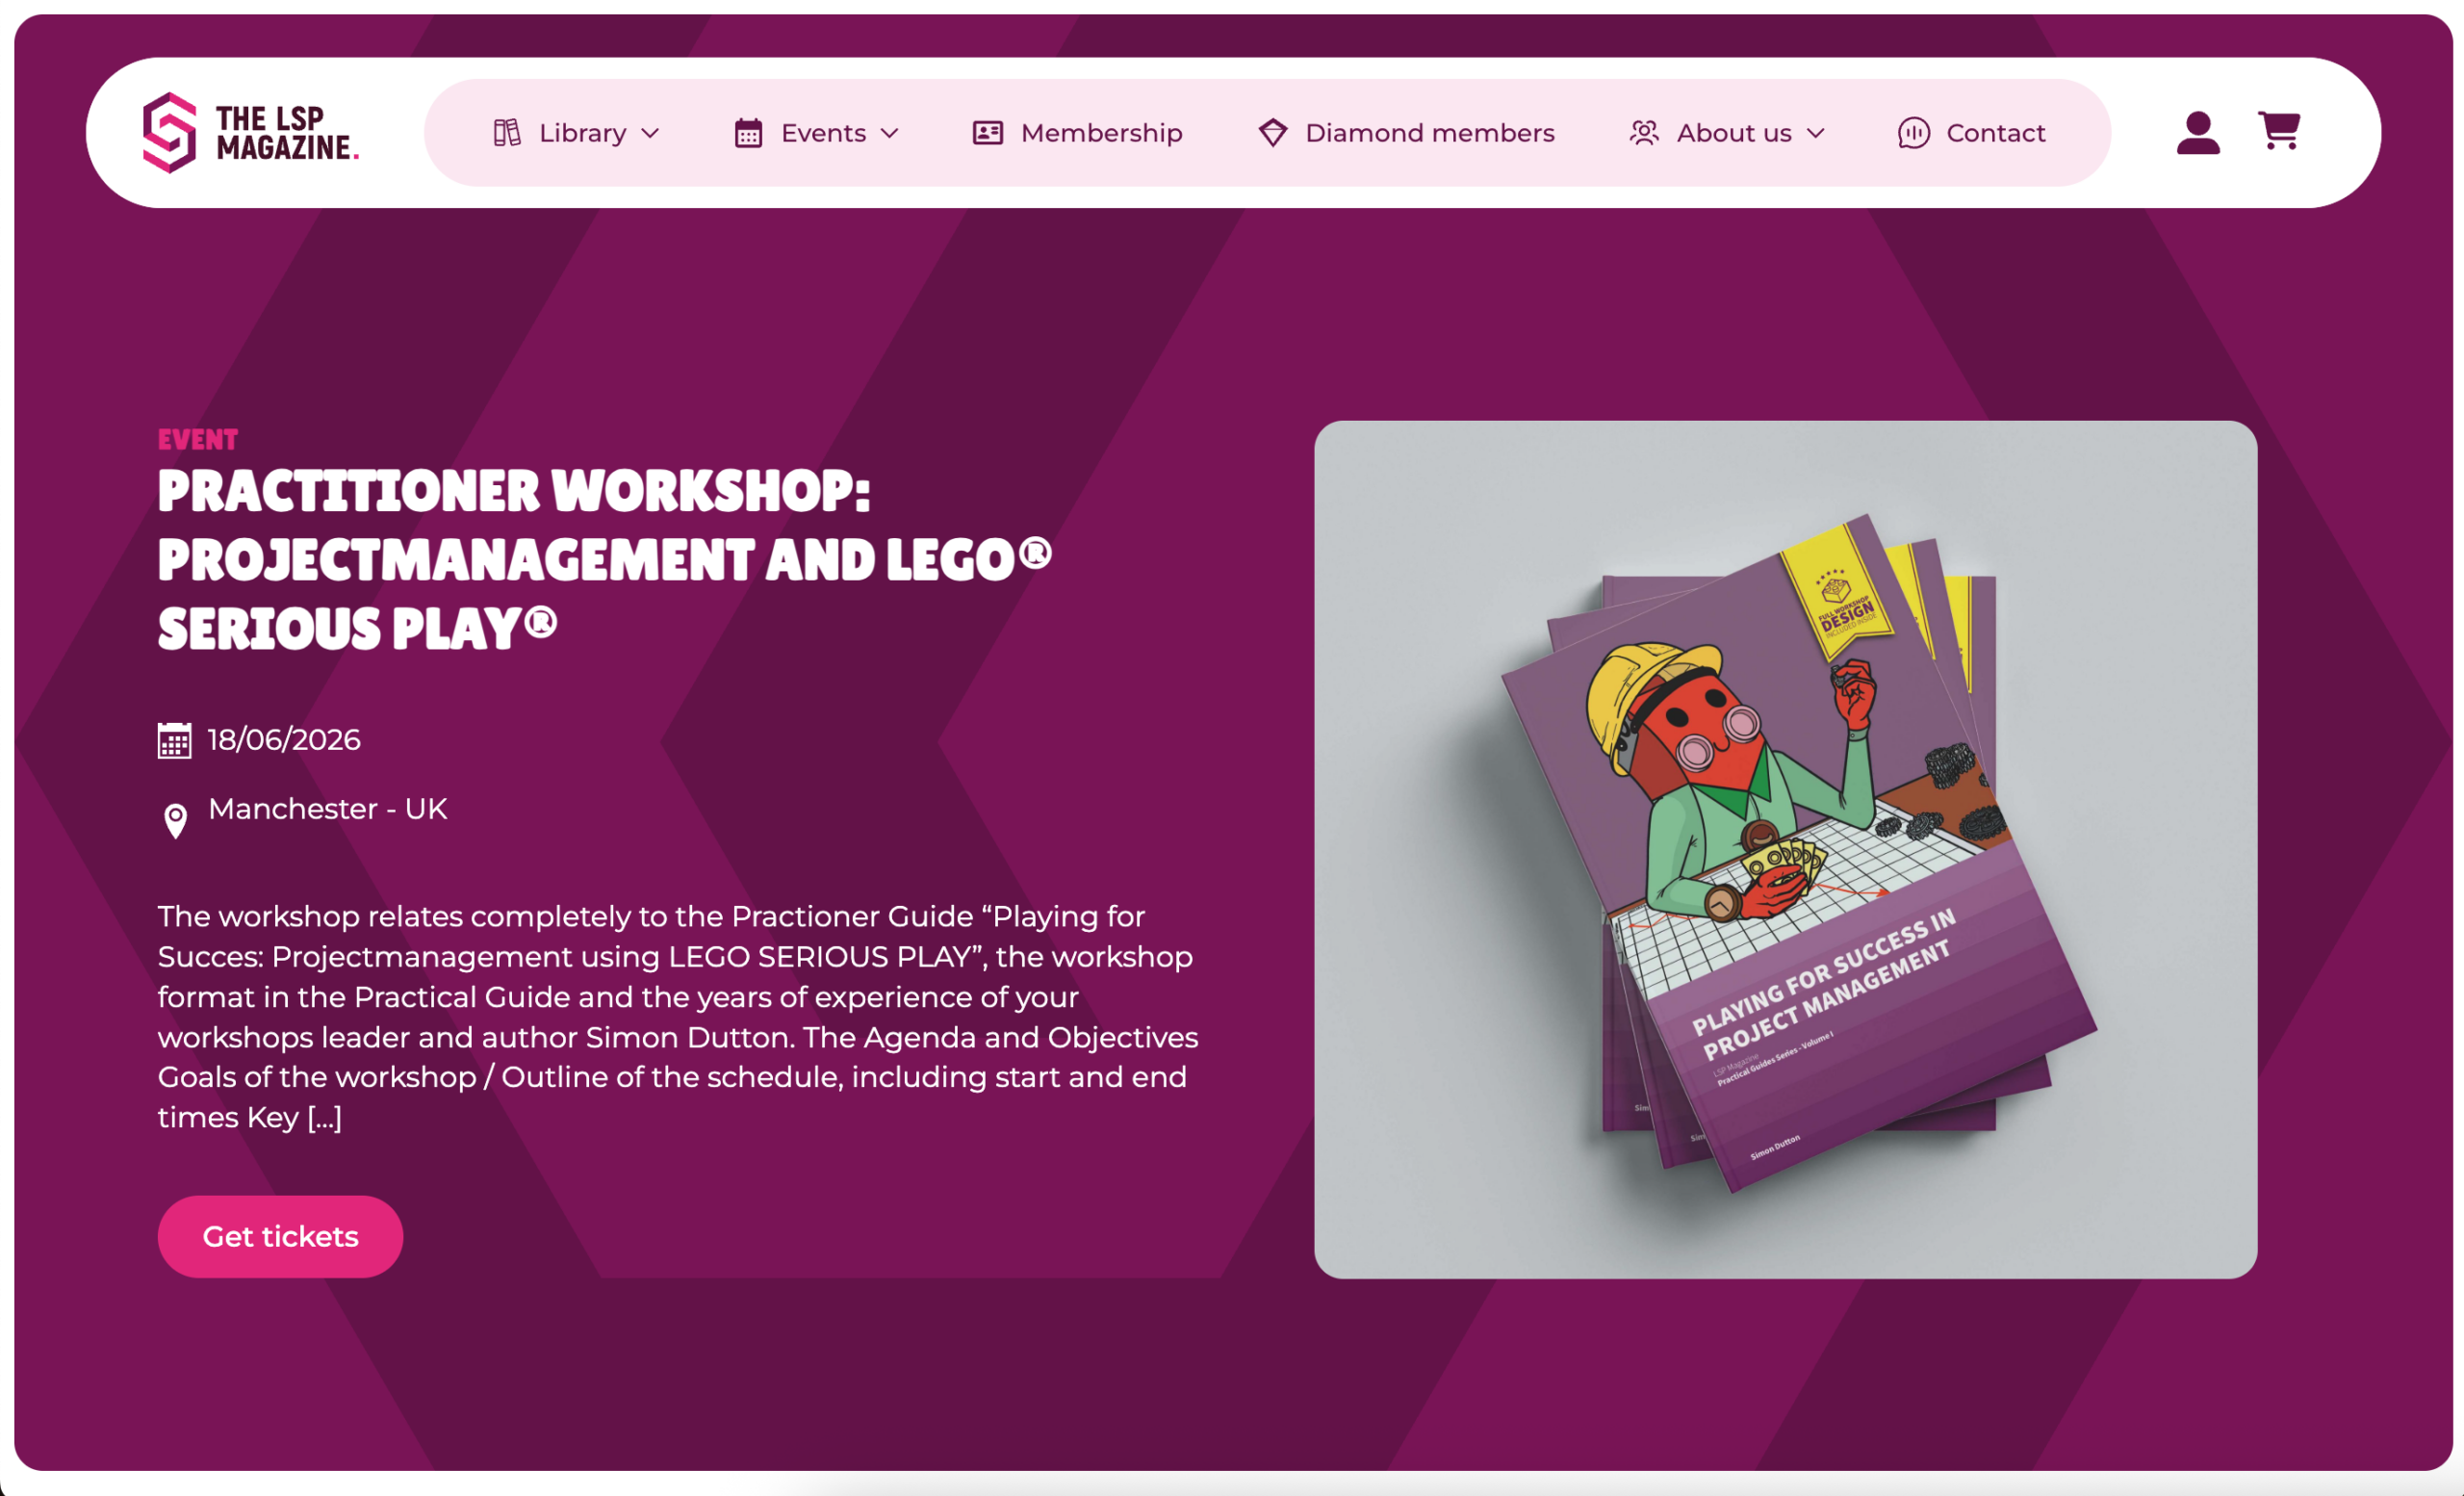Expand the About us dropdown chevron
Screen dimensions: 2464x1496
point(1816,134)
